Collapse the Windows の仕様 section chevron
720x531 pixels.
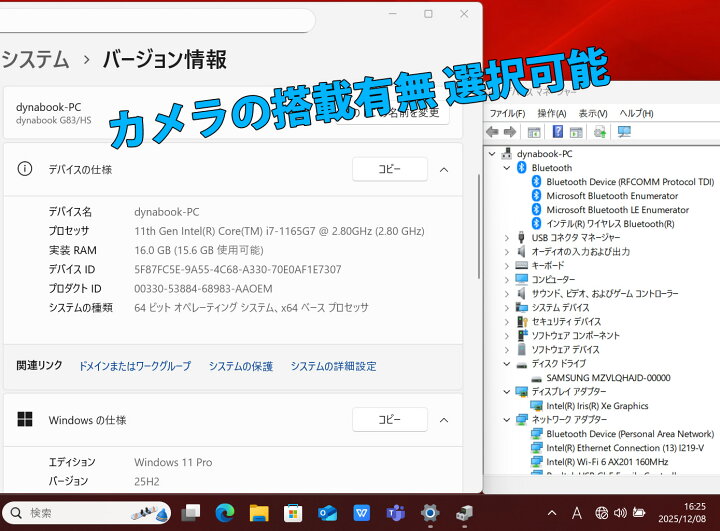pos(444,420)
